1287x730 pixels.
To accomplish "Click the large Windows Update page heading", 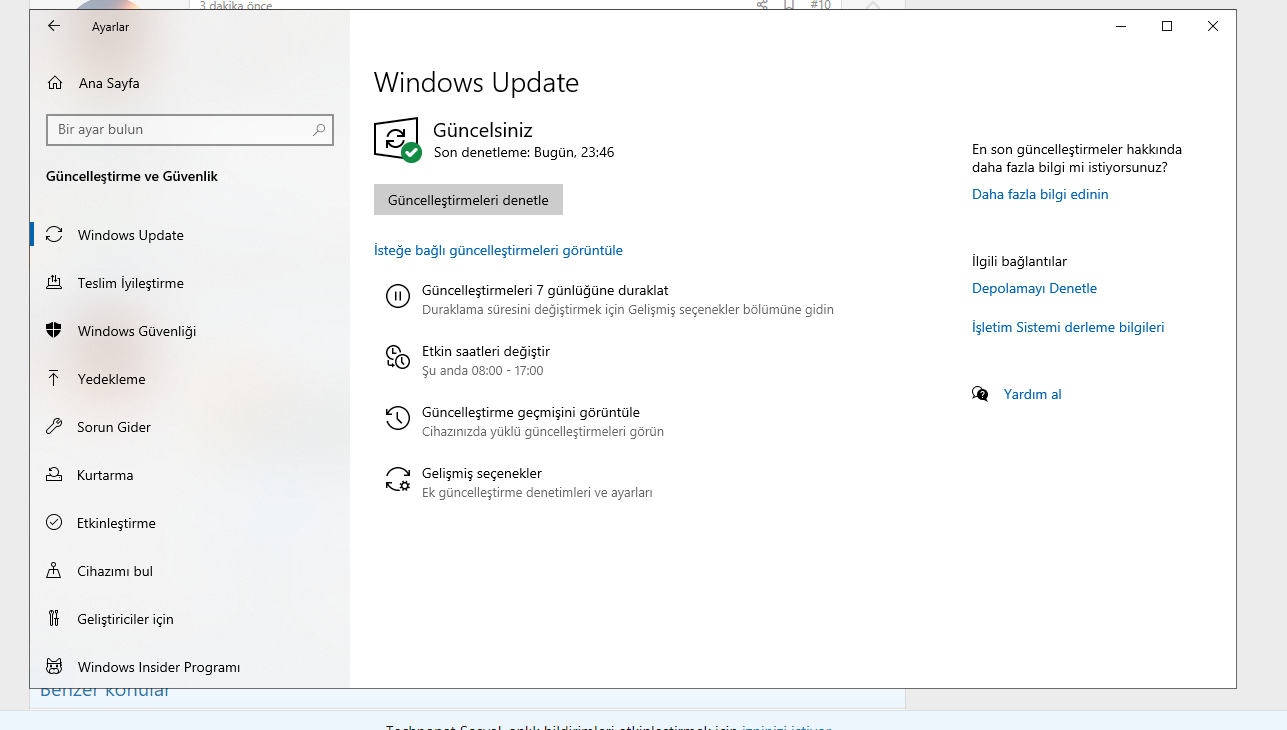I will point(476,82).
